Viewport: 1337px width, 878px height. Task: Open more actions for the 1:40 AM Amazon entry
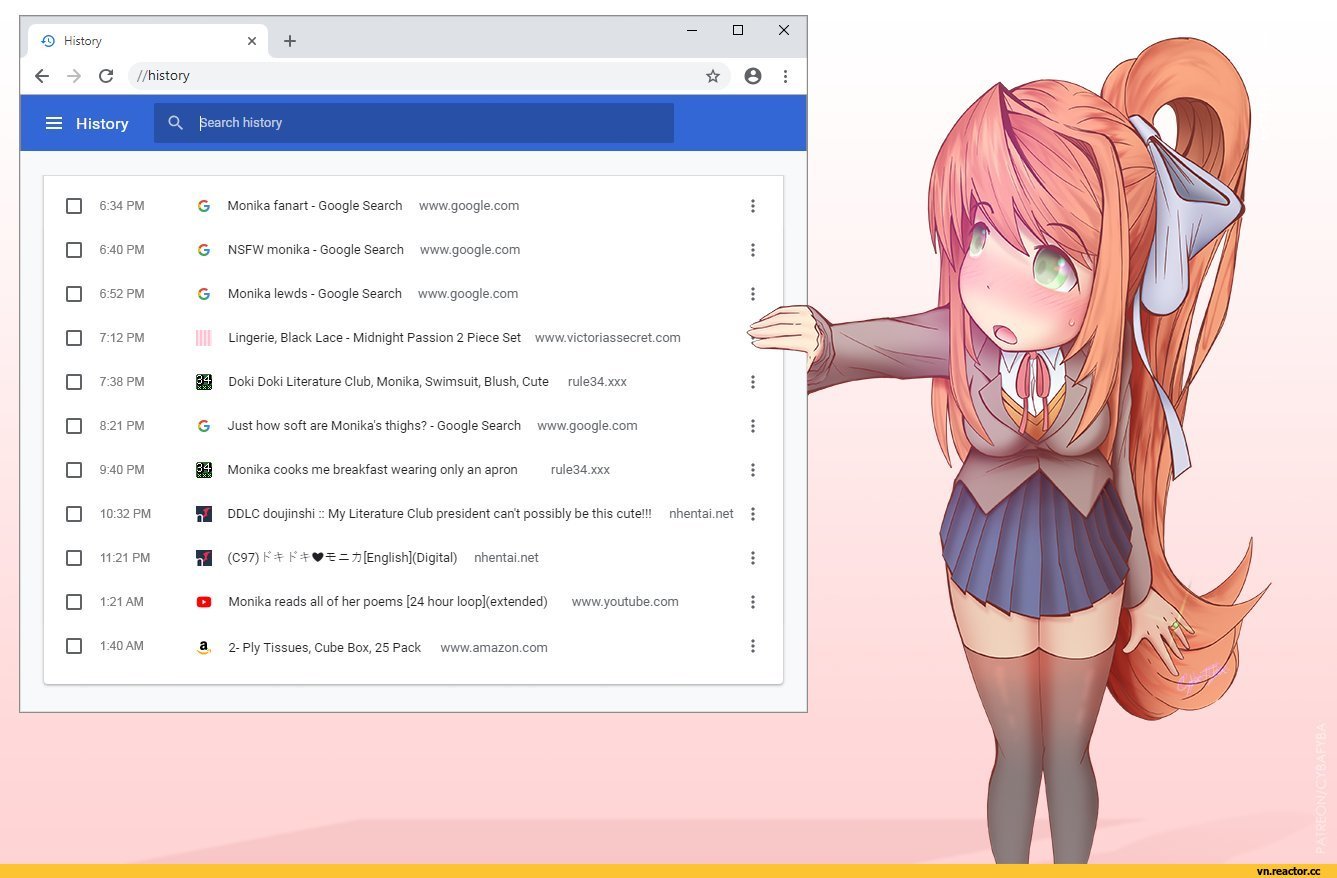coord(753,646)
